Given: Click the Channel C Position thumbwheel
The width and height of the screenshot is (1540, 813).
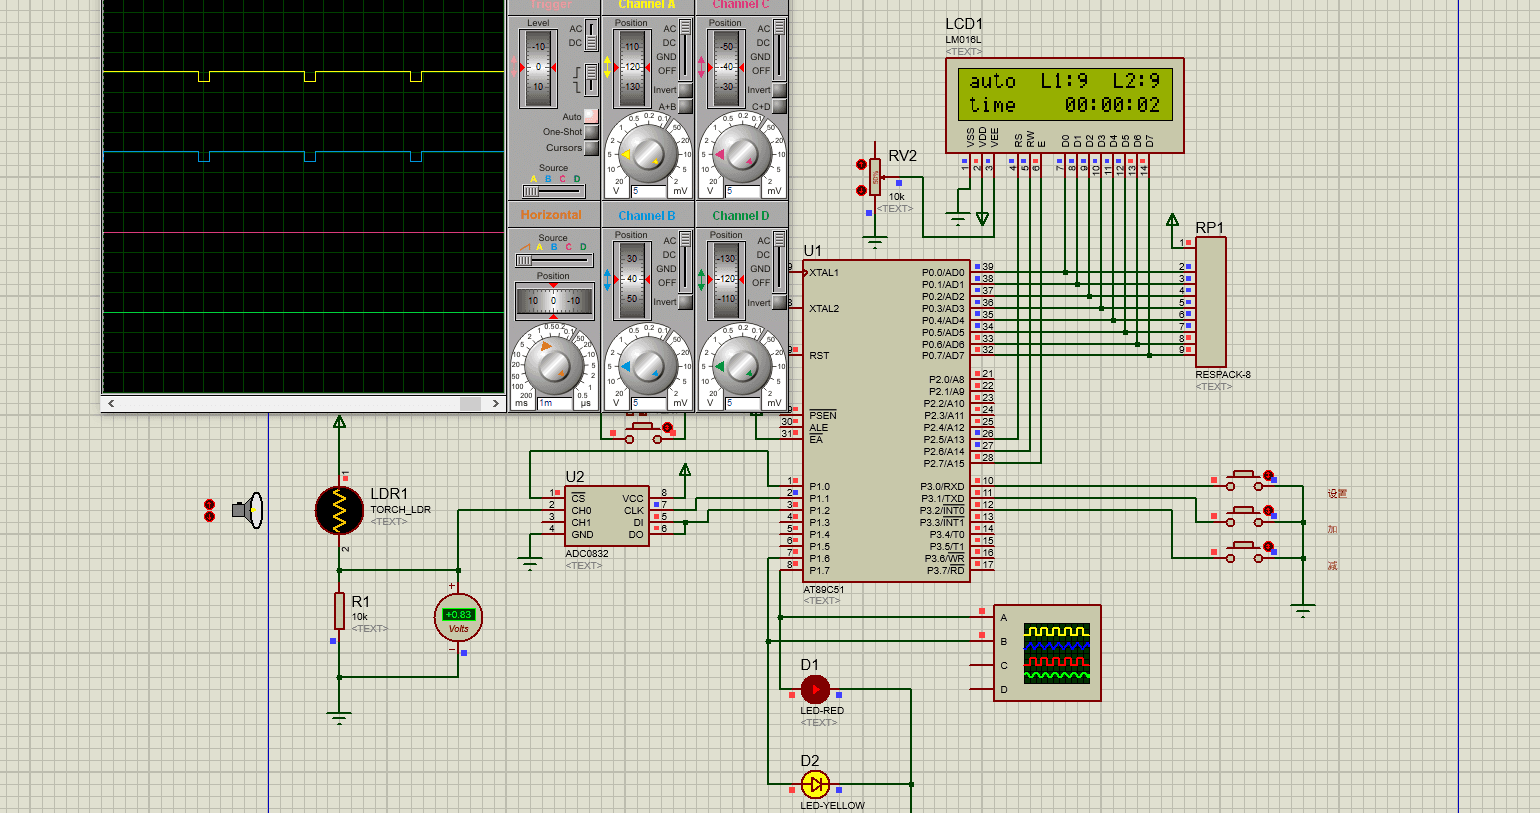Looking at the screenshot, I should pos(726,67).
